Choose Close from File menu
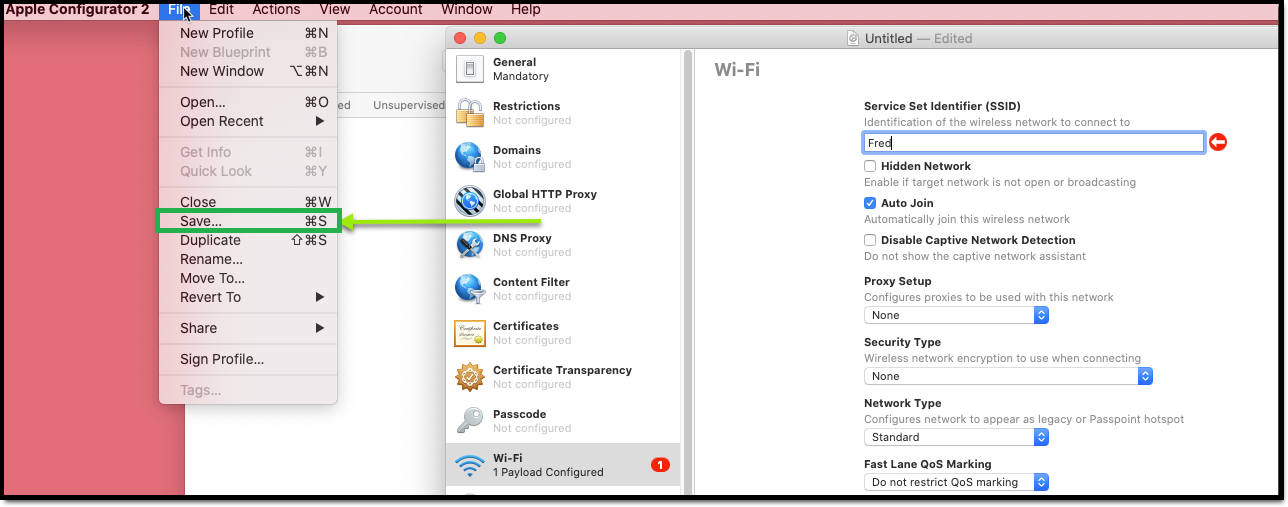1288x507 pixels. point(248,202)
